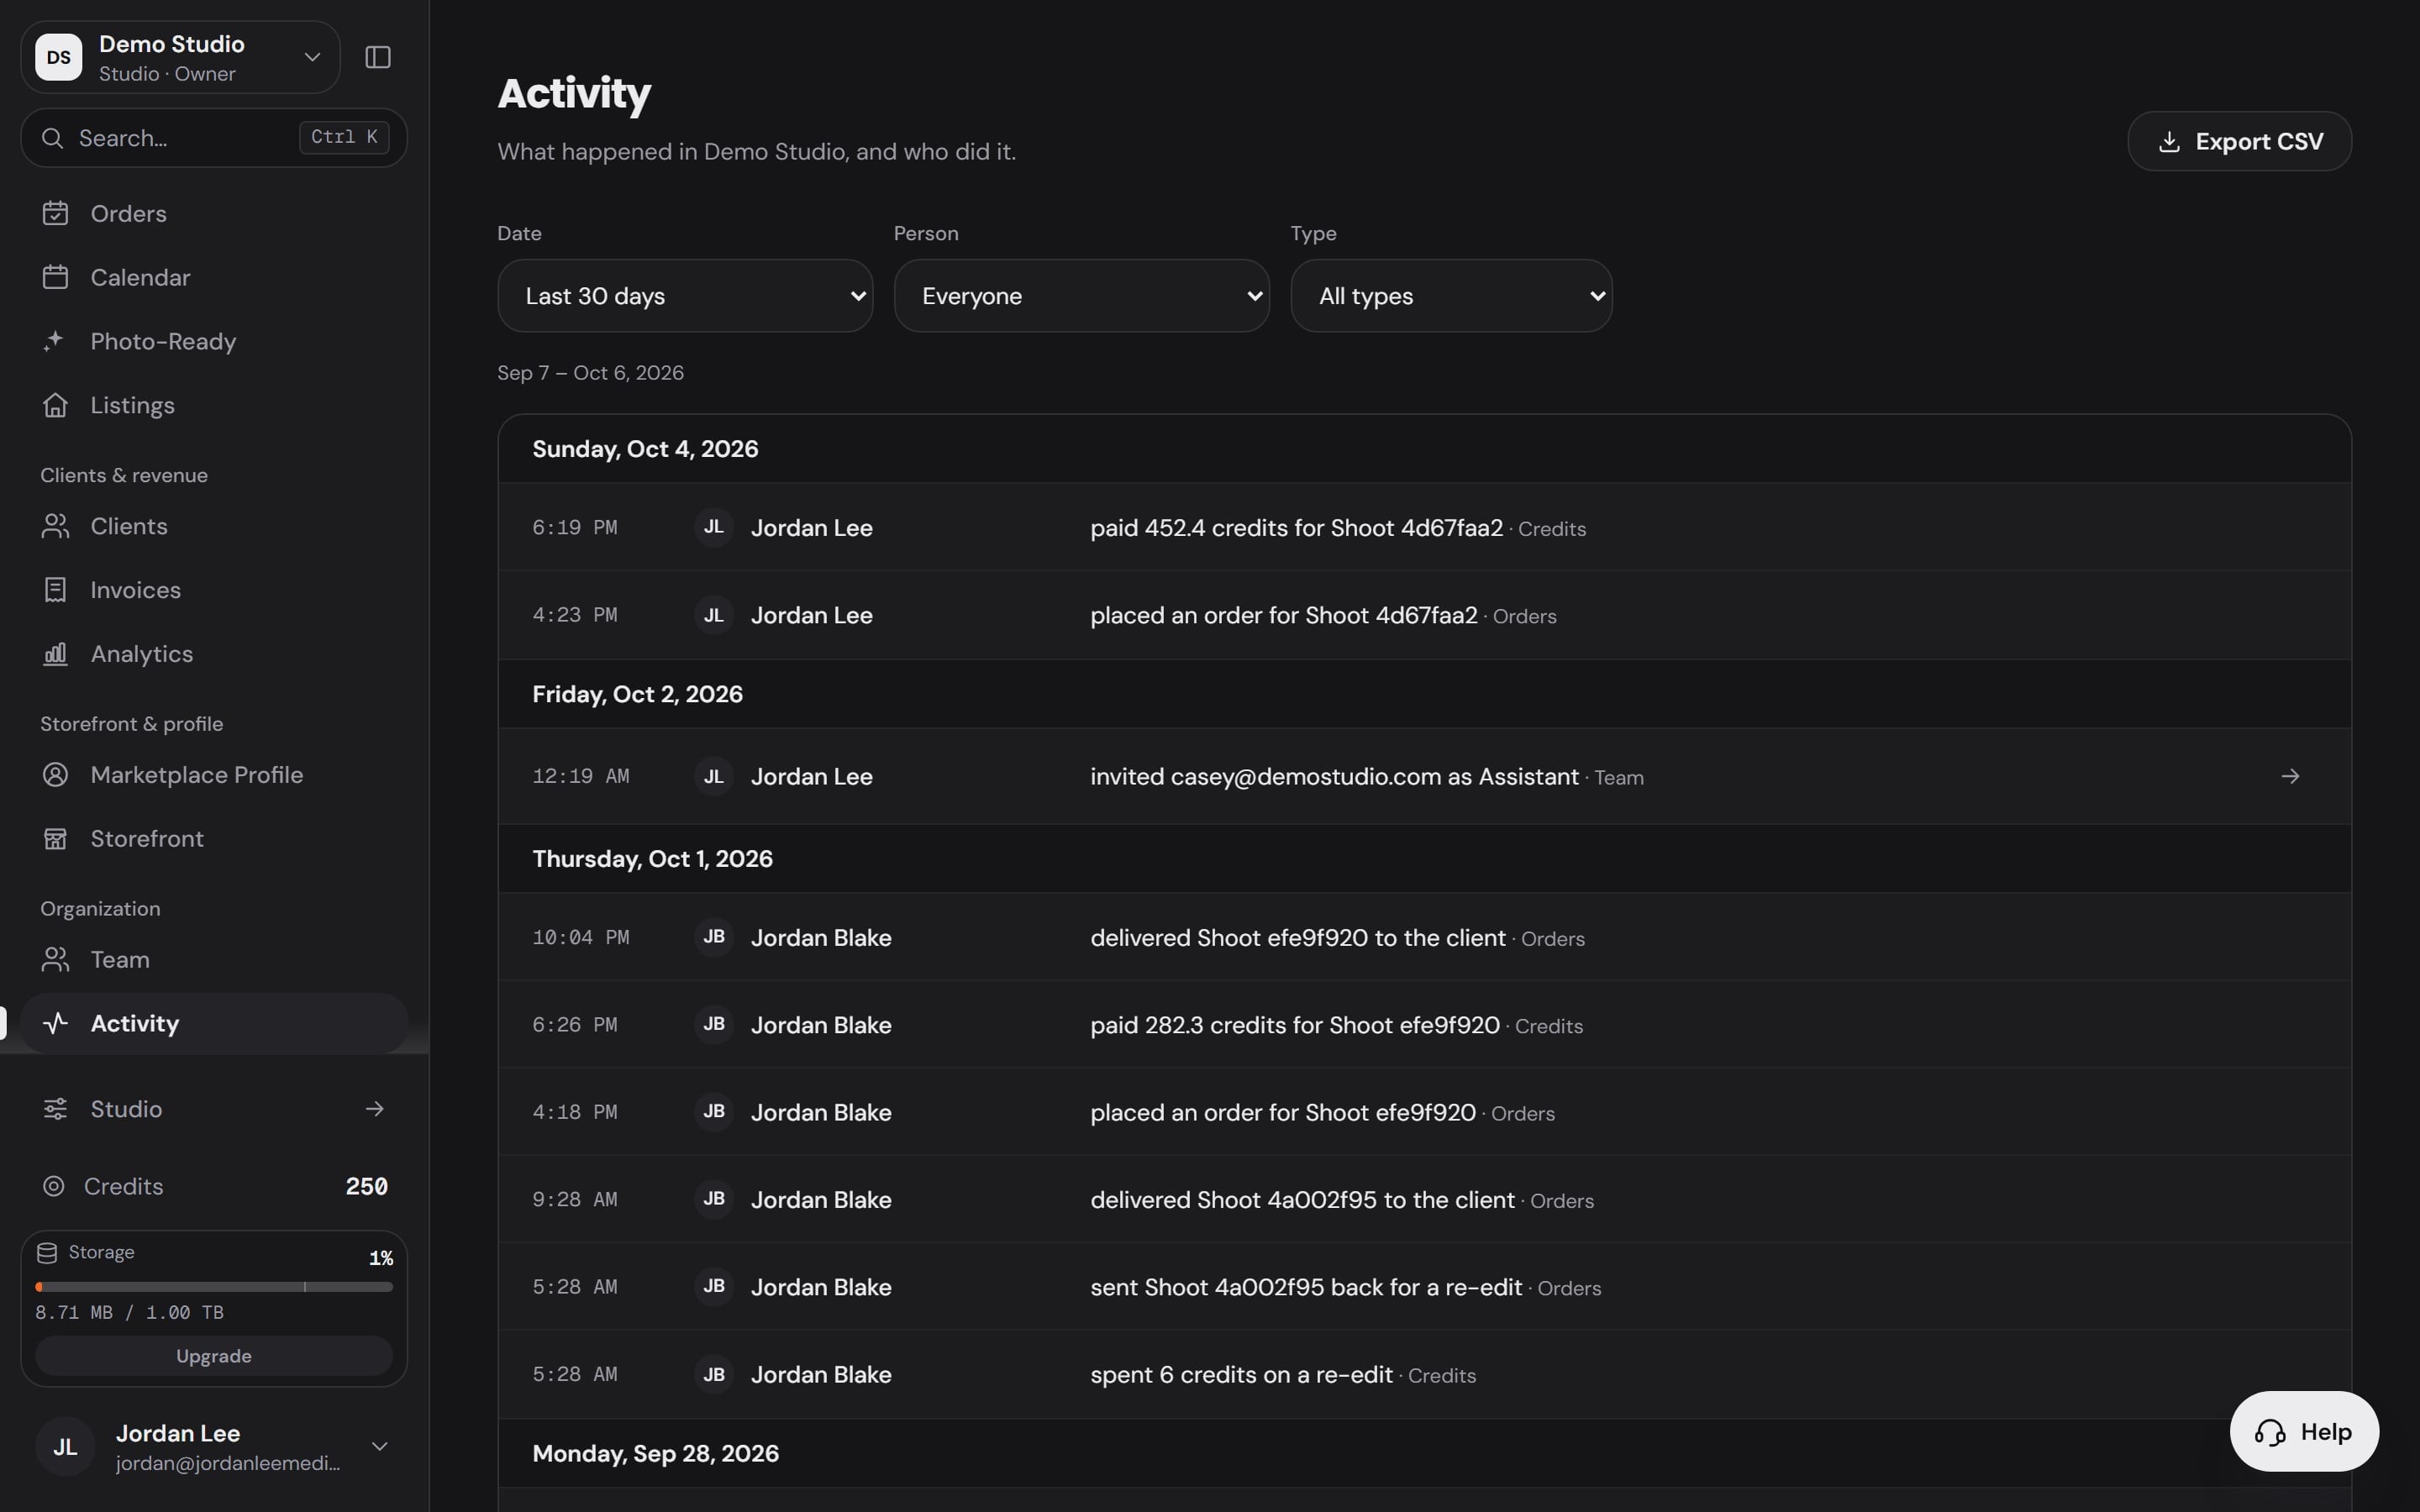This screenshot has height=1512, width=2420.
Task: Click the Team people icon
Action: (55, 960)
